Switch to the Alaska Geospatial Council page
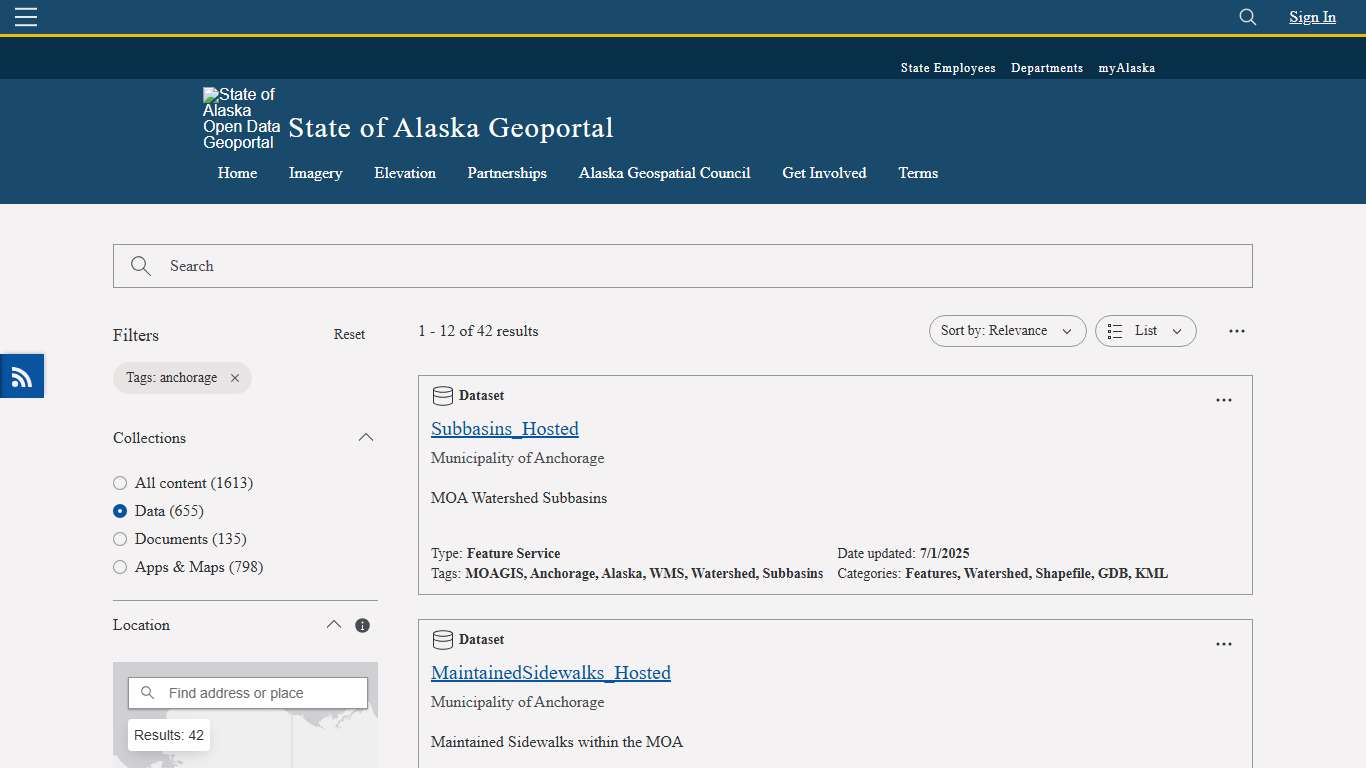 click(664, 173)
